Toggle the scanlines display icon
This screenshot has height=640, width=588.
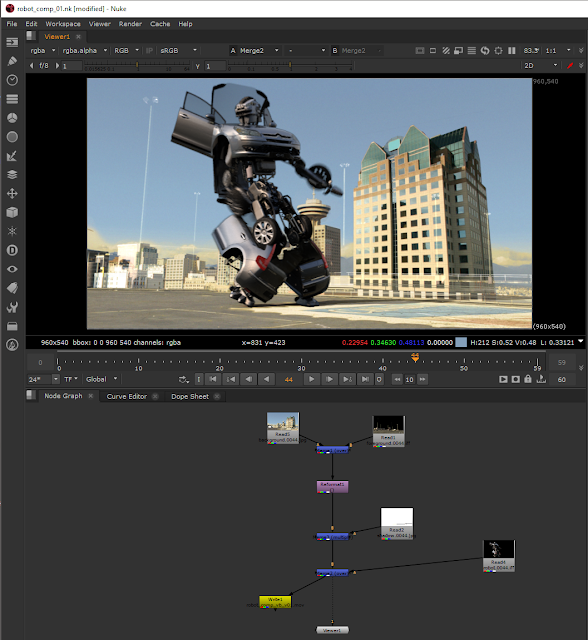472,51
